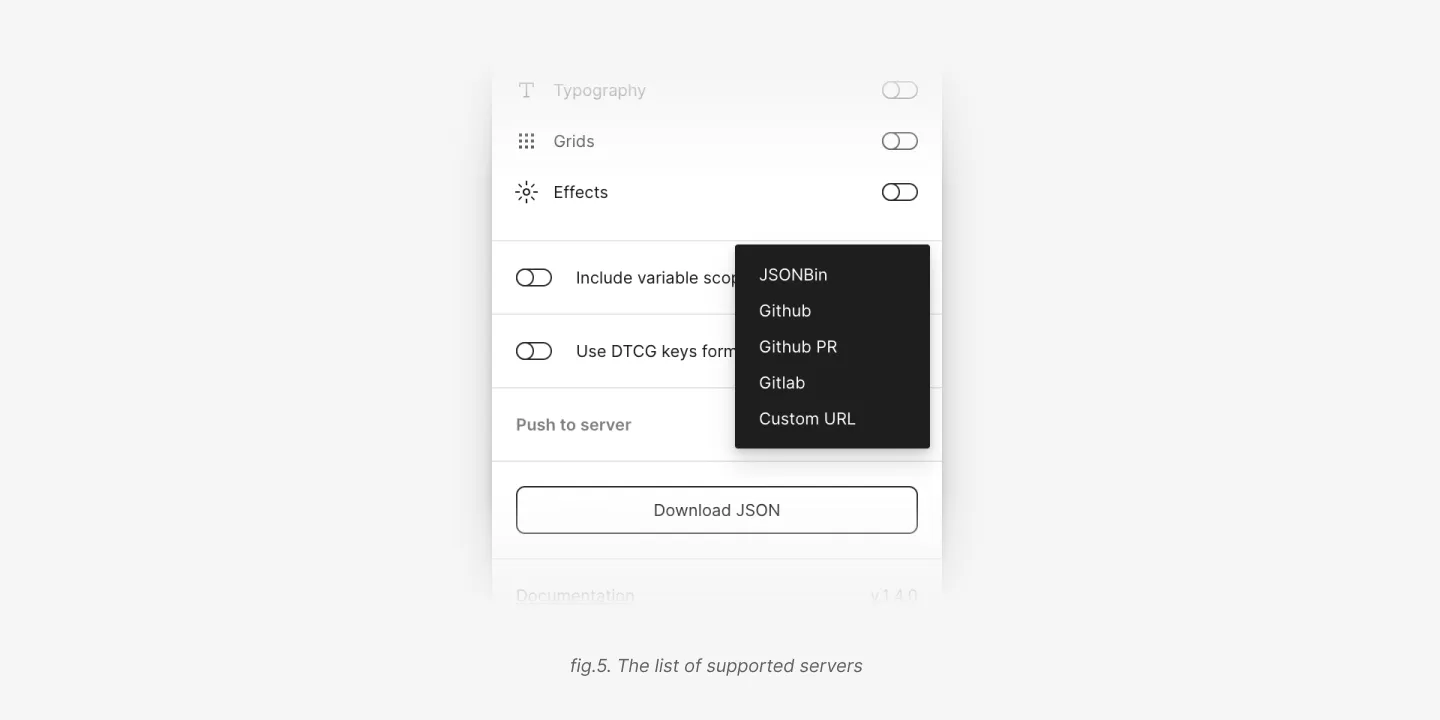Click the Typography T icon

click(x=526, y=90)
